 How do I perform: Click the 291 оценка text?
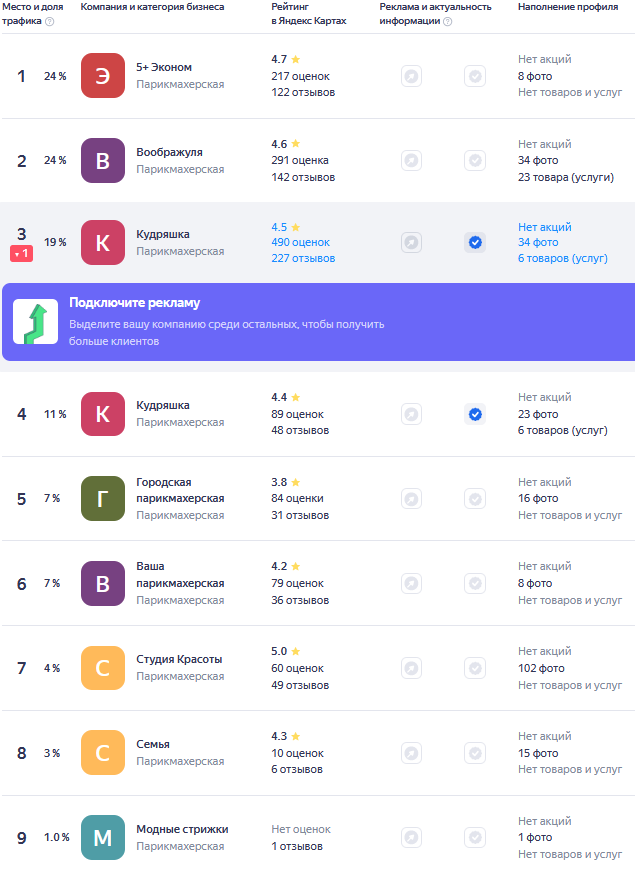coord(300,160)
